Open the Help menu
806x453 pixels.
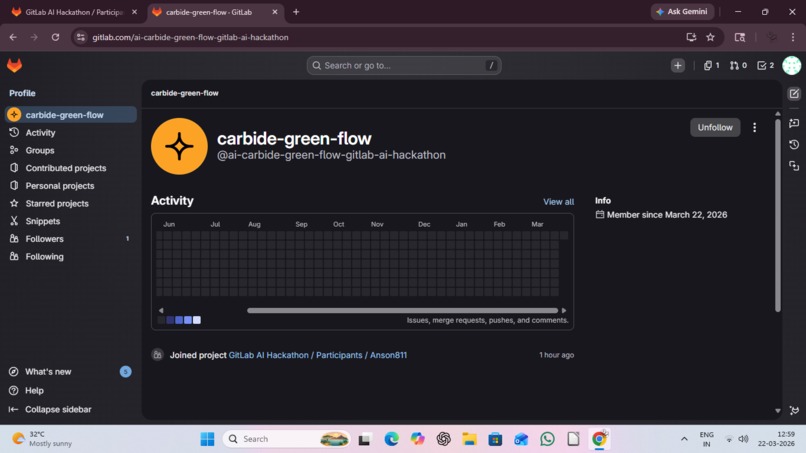coord(34,391)
